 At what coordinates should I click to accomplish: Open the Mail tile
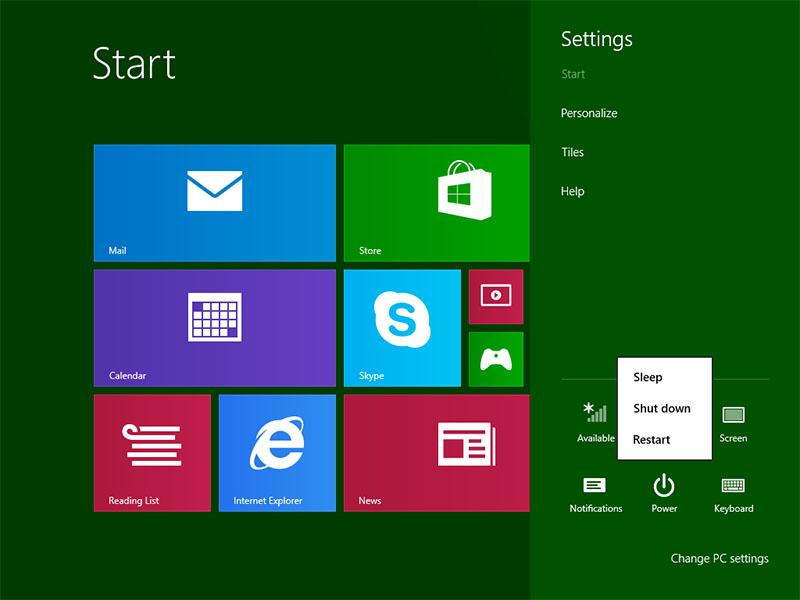tap(215, 203)
